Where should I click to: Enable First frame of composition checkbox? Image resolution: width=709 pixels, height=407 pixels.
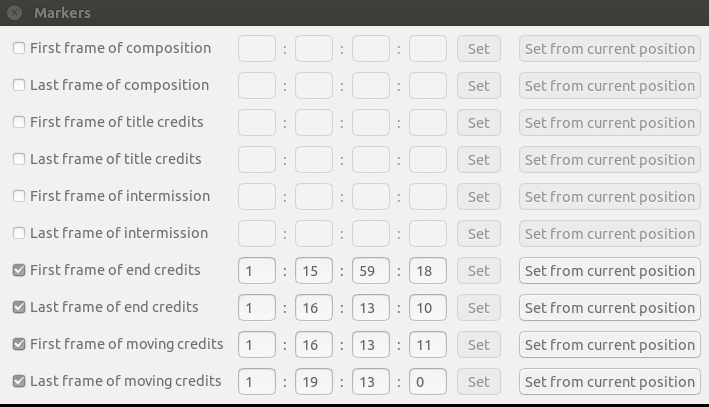[x=19, y=48]
